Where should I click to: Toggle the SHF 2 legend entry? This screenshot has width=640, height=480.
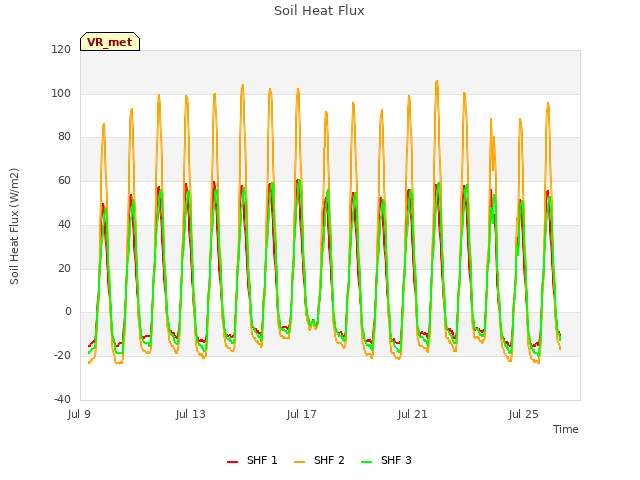pos(319,460)
